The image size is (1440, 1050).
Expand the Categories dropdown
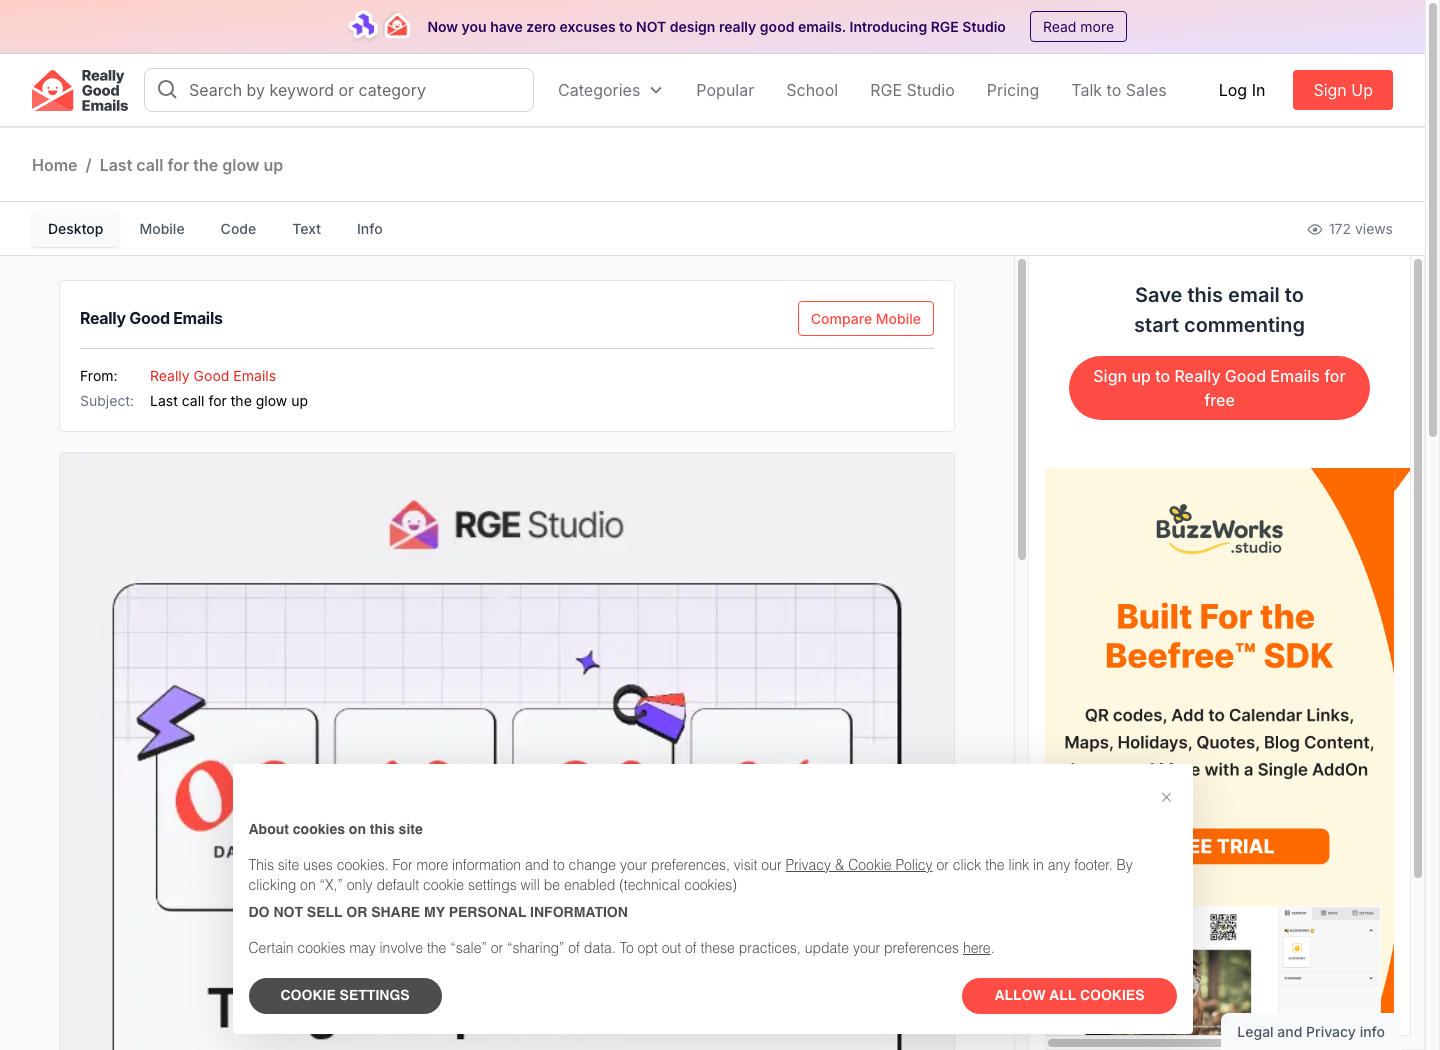point(610,90)
